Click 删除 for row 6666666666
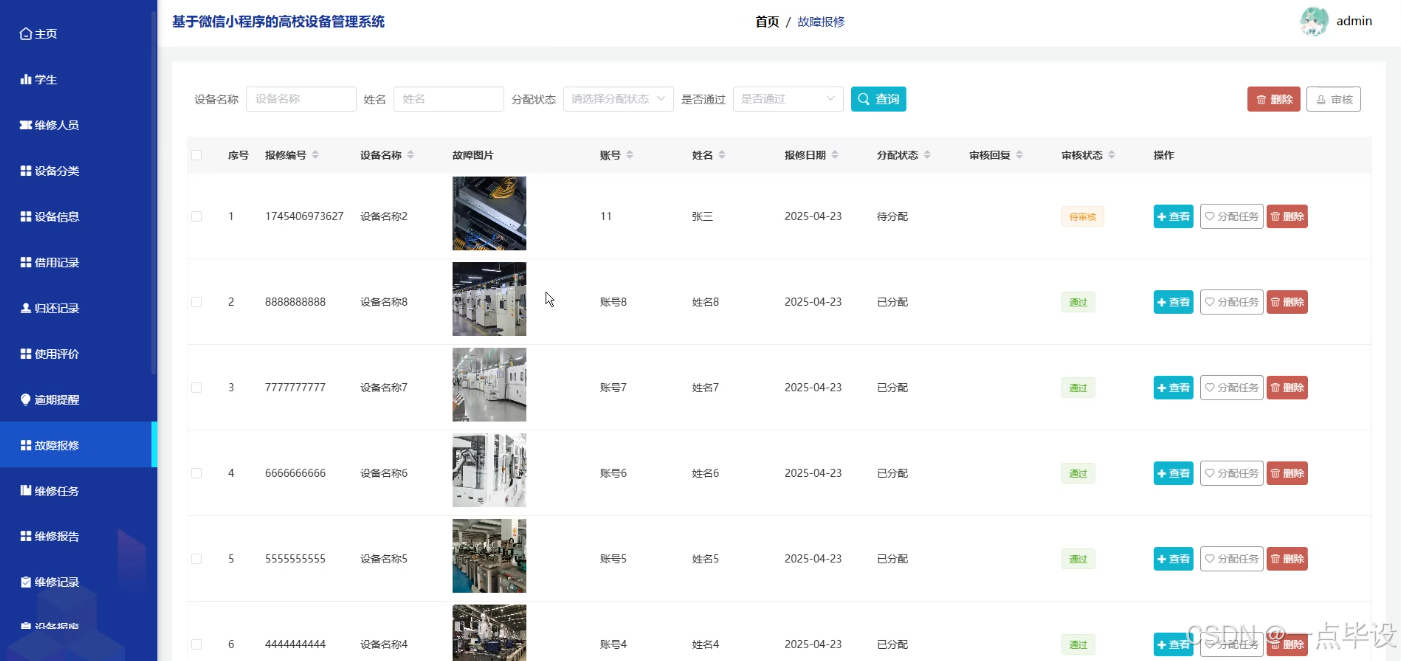 (x=1287, y=473)
